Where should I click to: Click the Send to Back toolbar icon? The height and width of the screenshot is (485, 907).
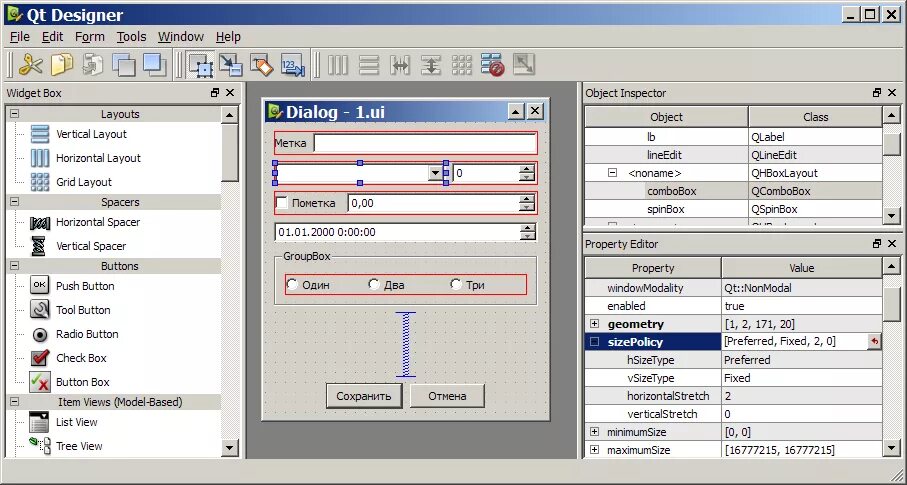pos(124,64)
